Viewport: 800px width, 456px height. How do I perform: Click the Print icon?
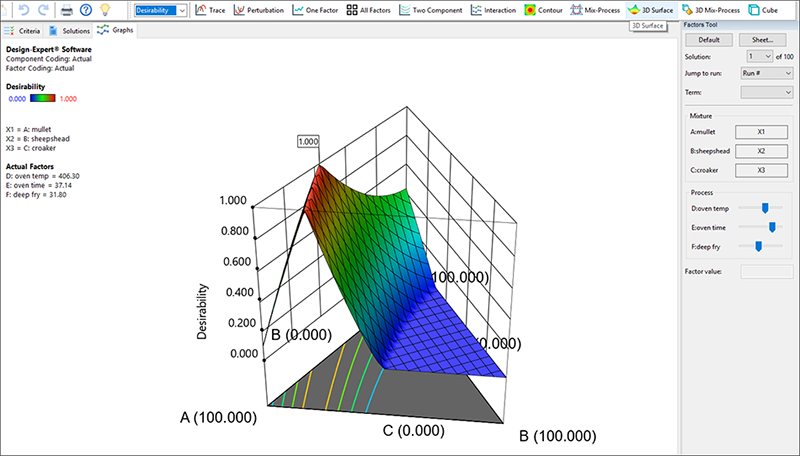point(66,10)
